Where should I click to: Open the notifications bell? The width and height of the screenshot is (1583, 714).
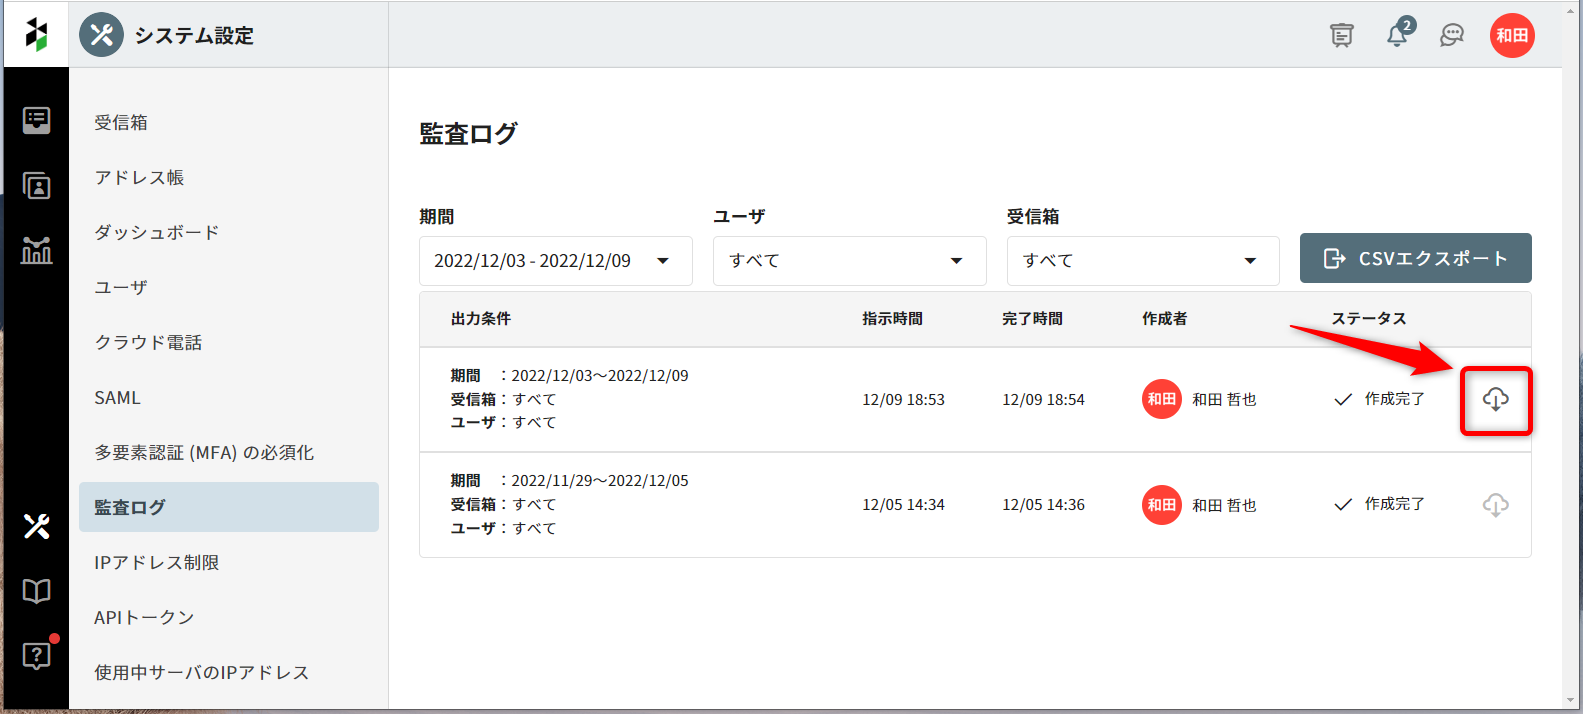click(1397, 35)
